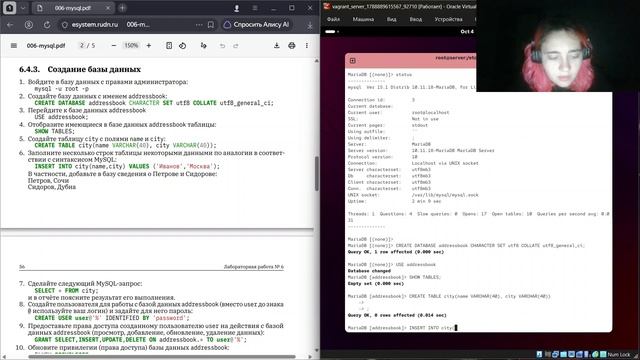This screenshot has height=360, width=640.
Task: Click the Activities indicator in guest top bar
Action: [331, 31]
